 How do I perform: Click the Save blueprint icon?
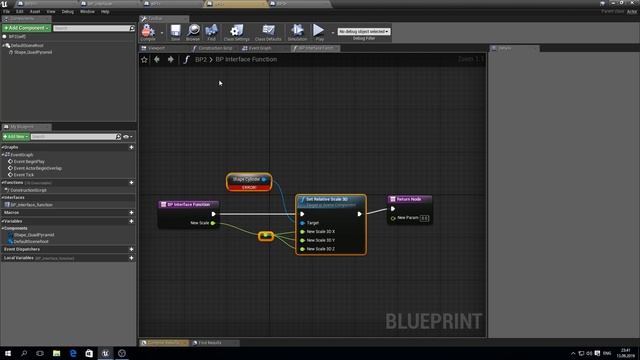pos(176,31)
